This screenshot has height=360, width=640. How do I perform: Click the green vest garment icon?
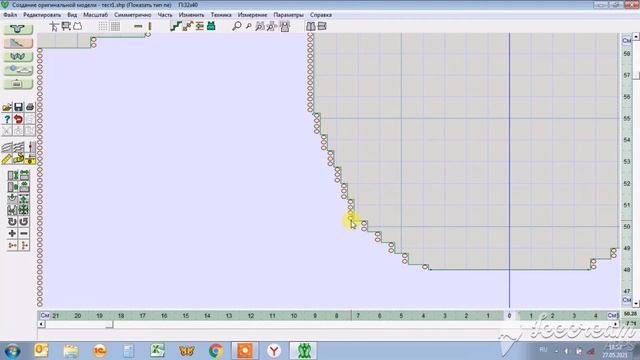tap(211, 27)
